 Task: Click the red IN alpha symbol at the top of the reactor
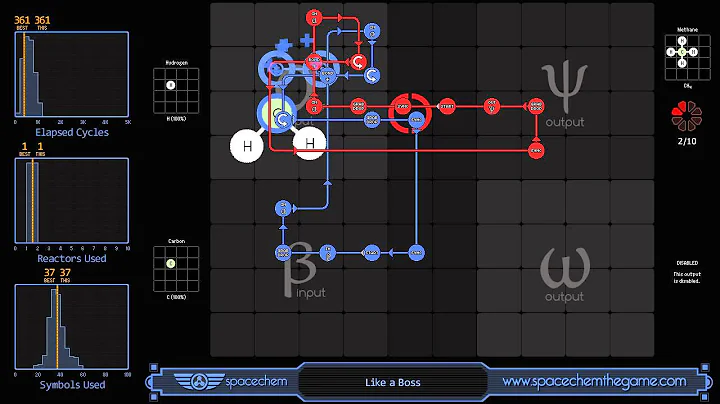pyautogui.click(x=315, y=18)
